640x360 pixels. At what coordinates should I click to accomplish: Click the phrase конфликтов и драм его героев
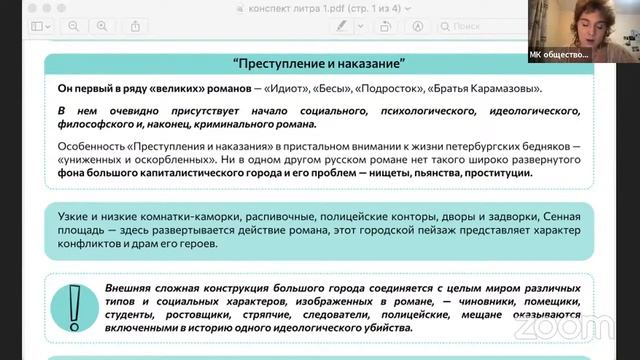[138, 244]
